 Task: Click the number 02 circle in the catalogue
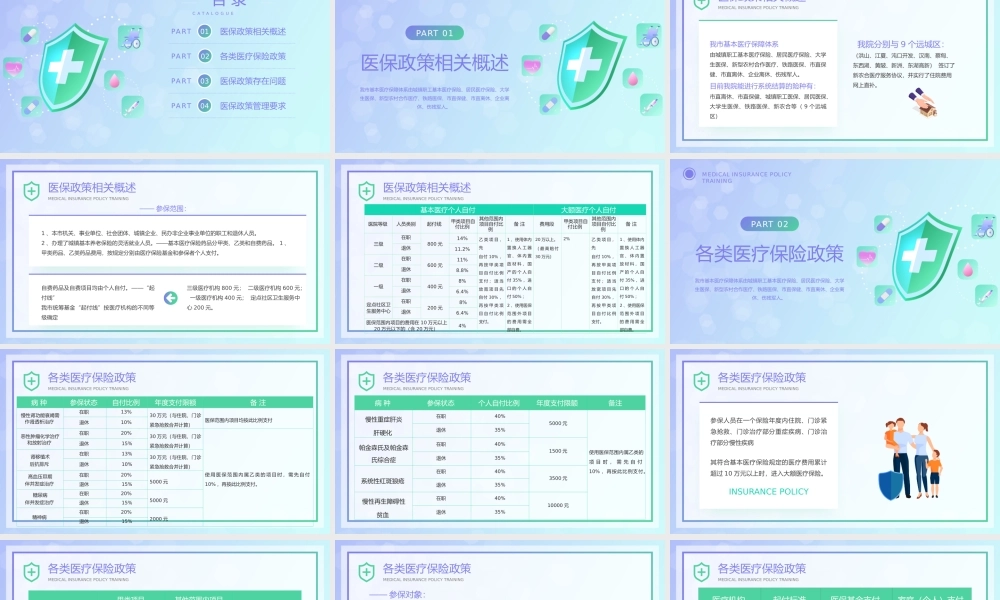click(204, 56)
